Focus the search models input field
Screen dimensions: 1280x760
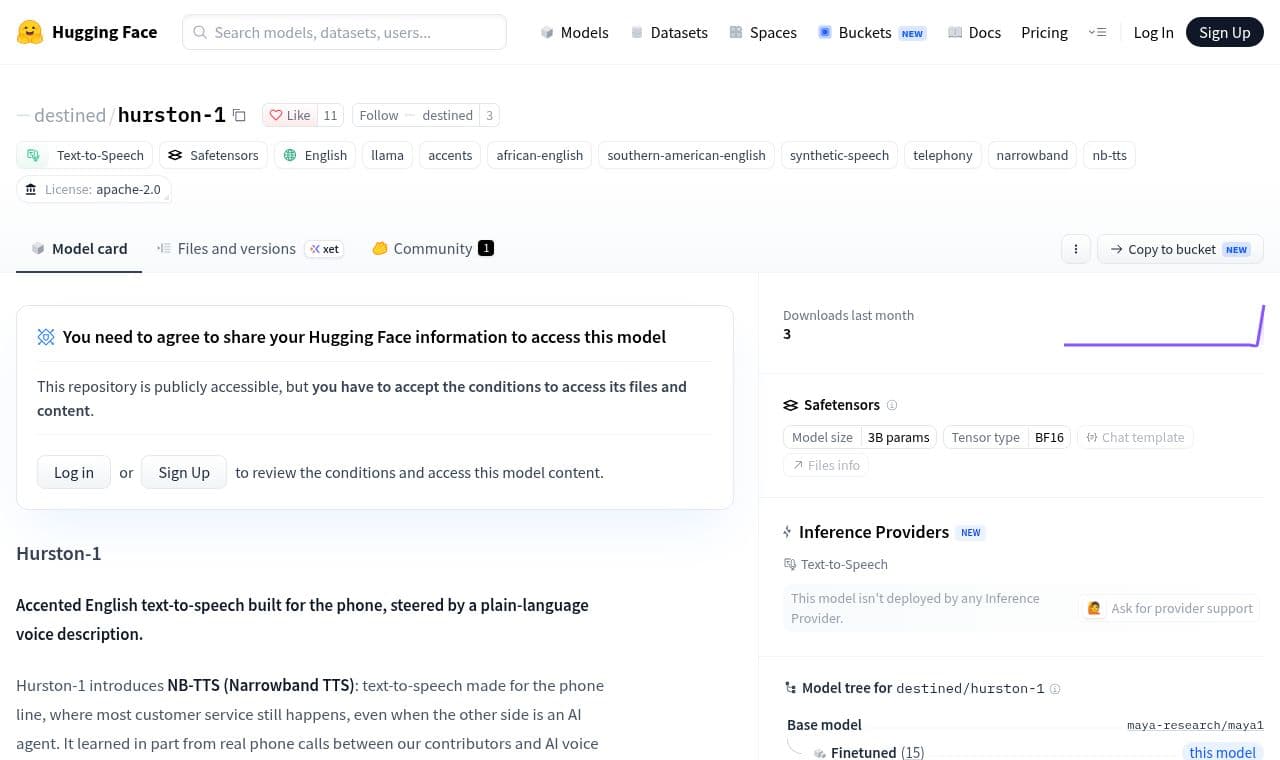344,32
